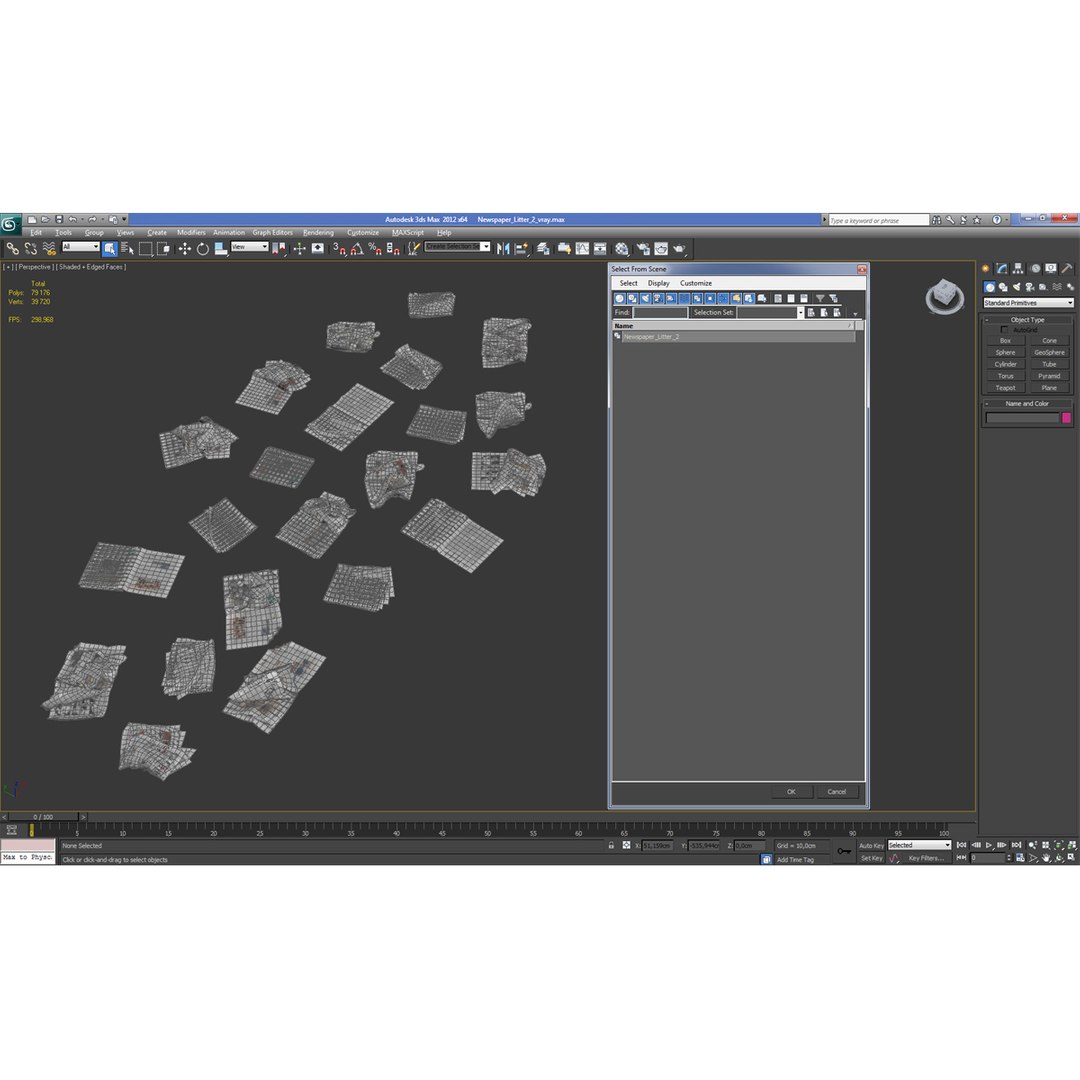
Task: Open the Selection Set dropdown in dialog
Action: pos(800,313)
